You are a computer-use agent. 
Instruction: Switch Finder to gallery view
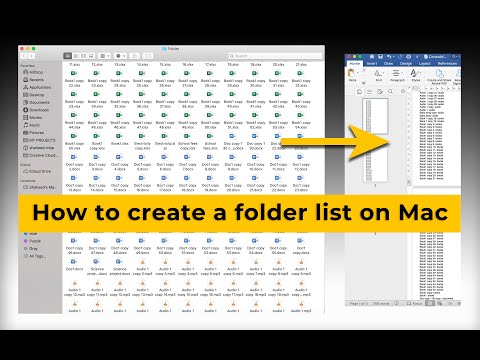(91, 56)
